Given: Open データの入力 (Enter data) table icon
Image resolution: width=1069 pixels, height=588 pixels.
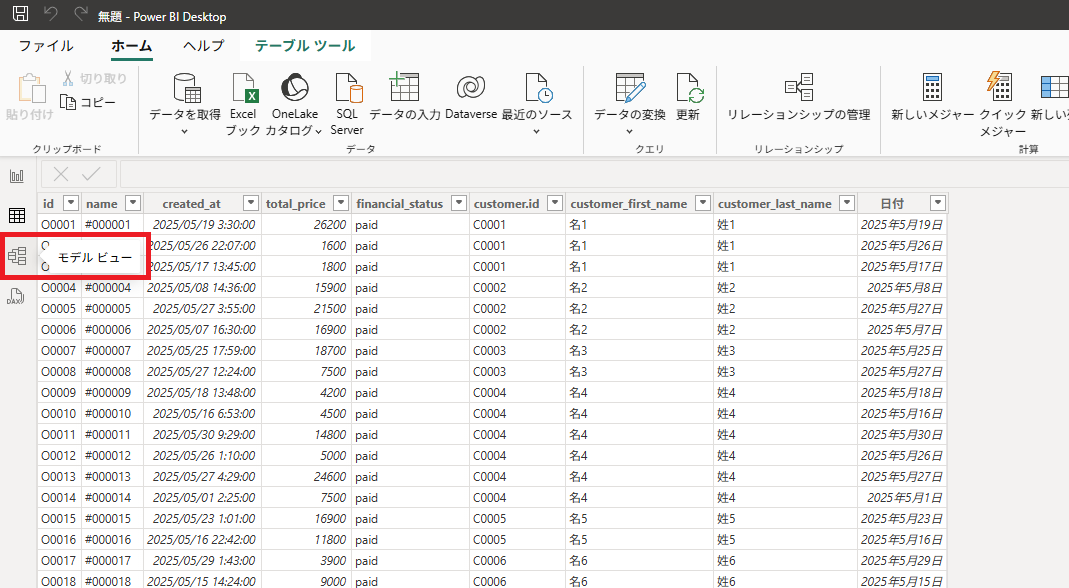Looking at the screenshot, I should pos(404,87).
